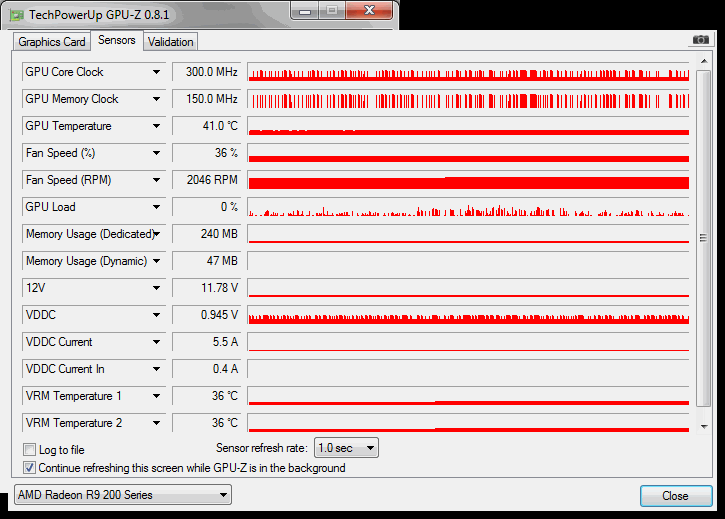The width and height of the screenshot is (725, 519).
Task: Expand the GPU Temperature dropdown arrow
Action: tap(156, 126)
